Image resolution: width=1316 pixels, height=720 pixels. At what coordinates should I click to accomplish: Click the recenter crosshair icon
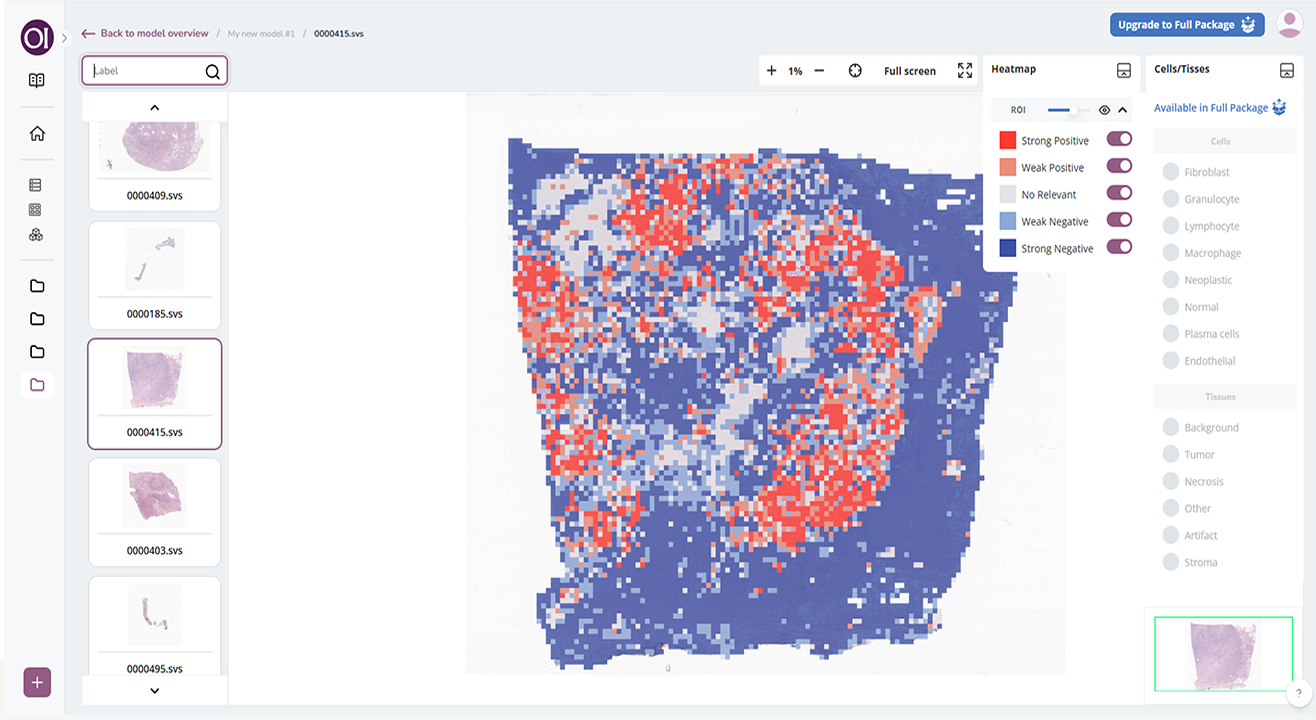(855, 71)
